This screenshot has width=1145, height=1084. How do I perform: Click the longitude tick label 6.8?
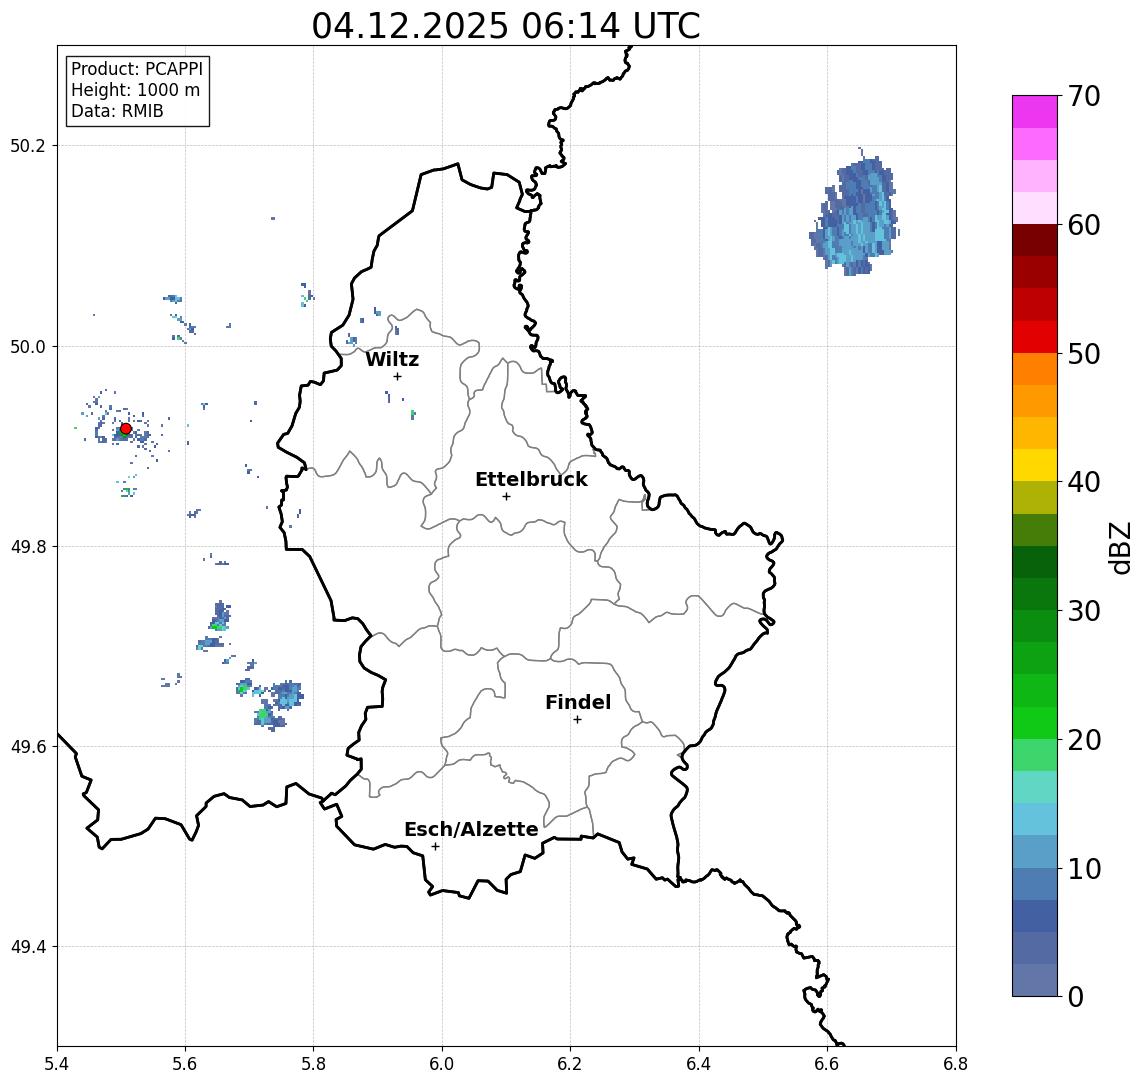pos(956,1064)
